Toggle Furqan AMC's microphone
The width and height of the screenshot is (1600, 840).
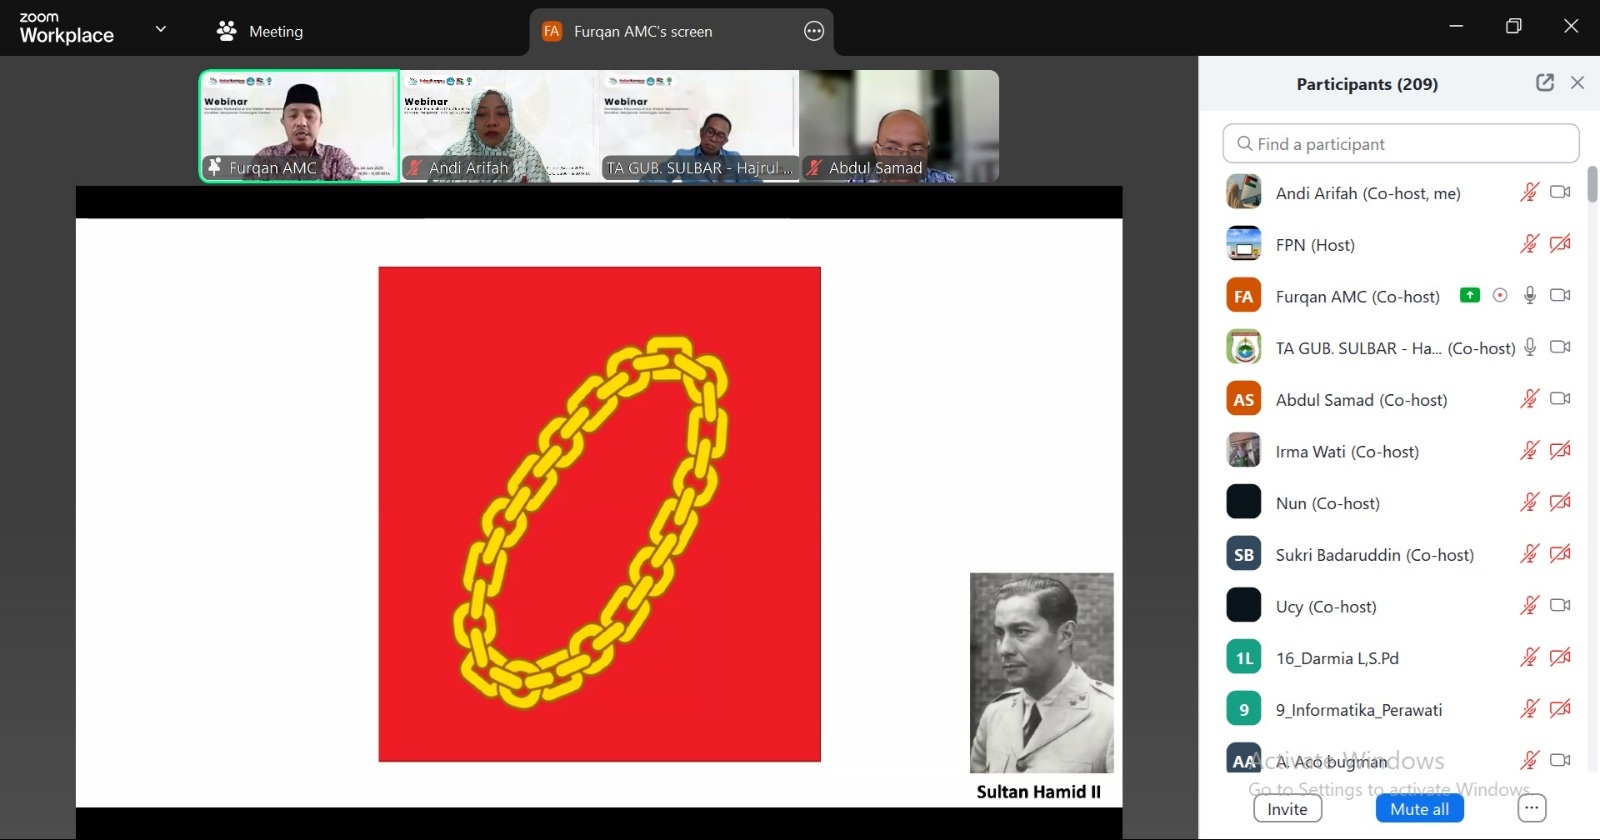click(1529, 295)
